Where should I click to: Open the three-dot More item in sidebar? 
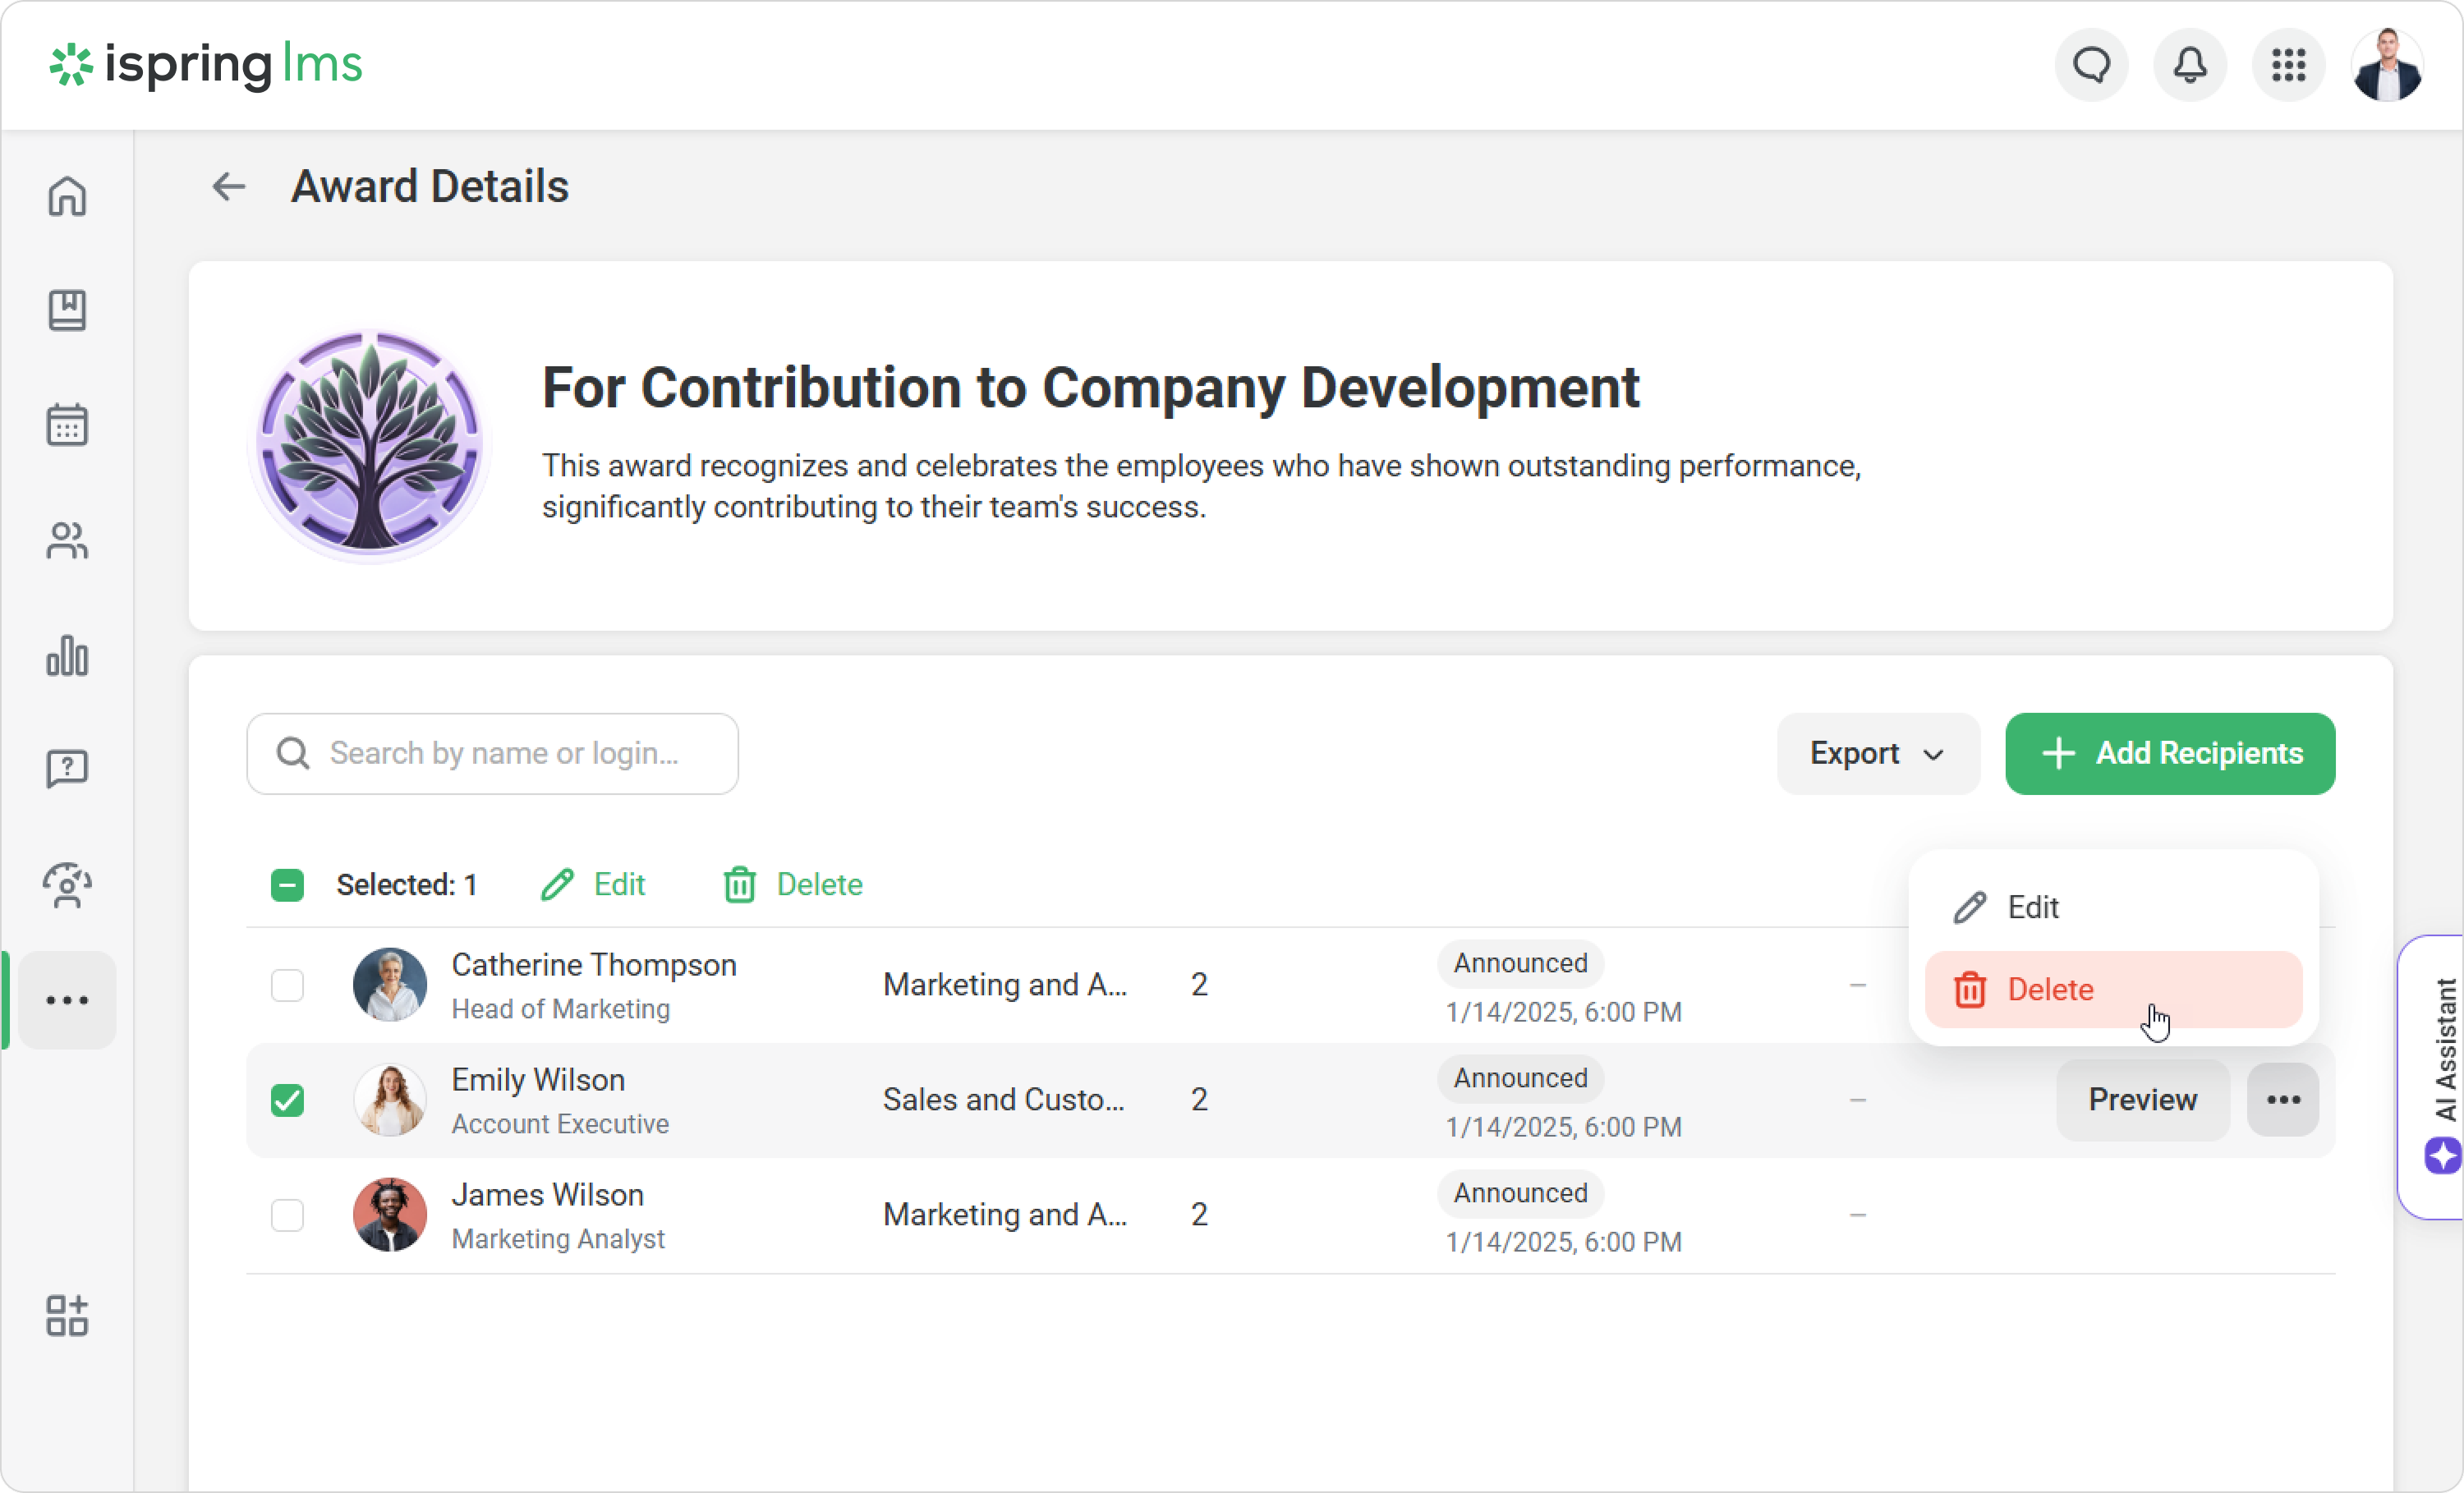pos(67,1000)
